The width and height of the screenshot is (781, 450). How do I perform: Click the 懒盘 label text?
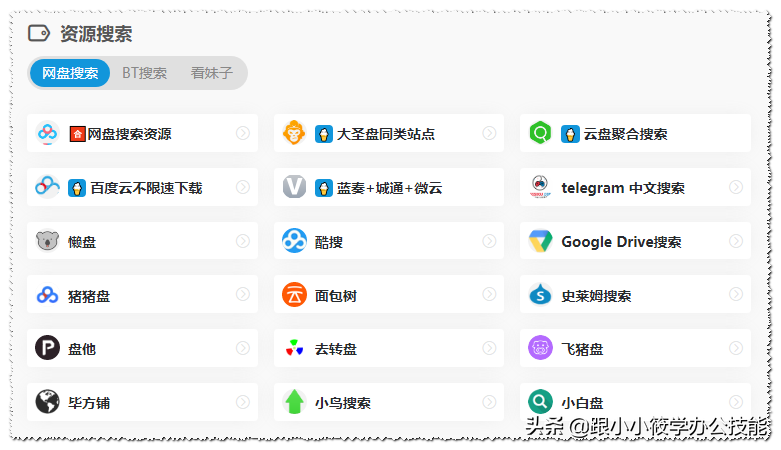pyautogui.click(x=82, y=242)
